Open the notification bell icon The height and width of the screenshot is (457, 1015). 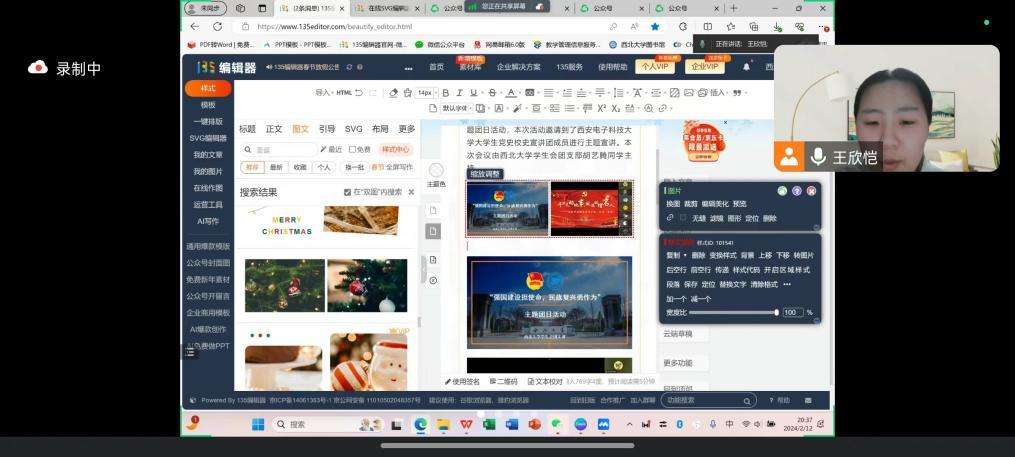746,67
